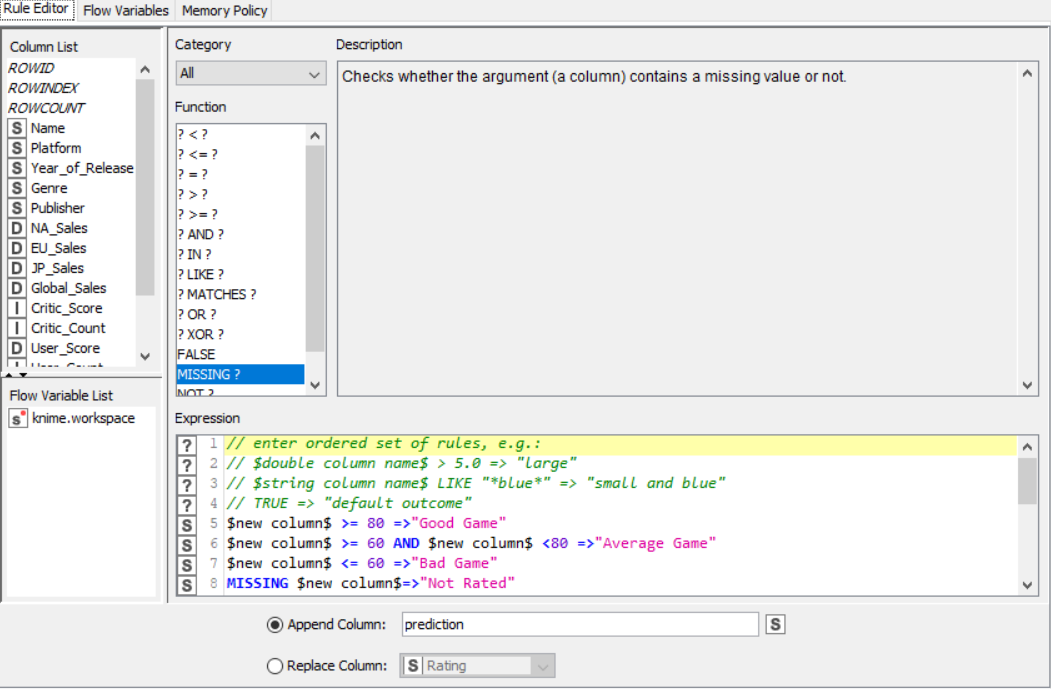Select the ? AND ? function
The image size is (1051, 689).
click(x=240, y=235)
